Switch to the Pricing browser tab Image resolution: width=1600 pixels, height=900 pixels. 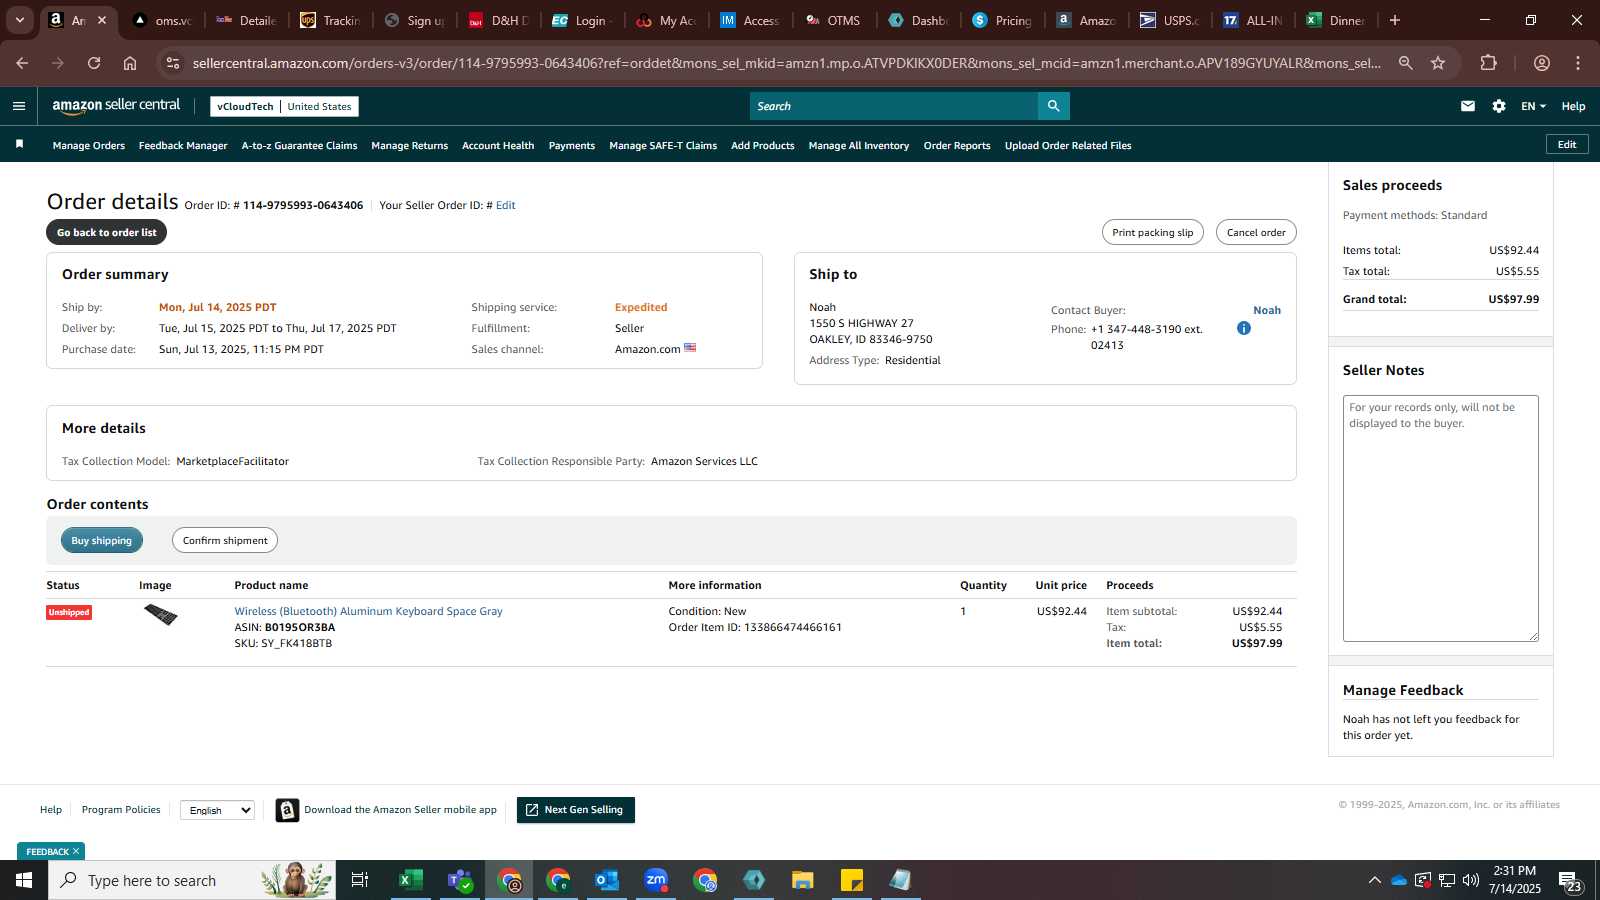[1002, 20]
